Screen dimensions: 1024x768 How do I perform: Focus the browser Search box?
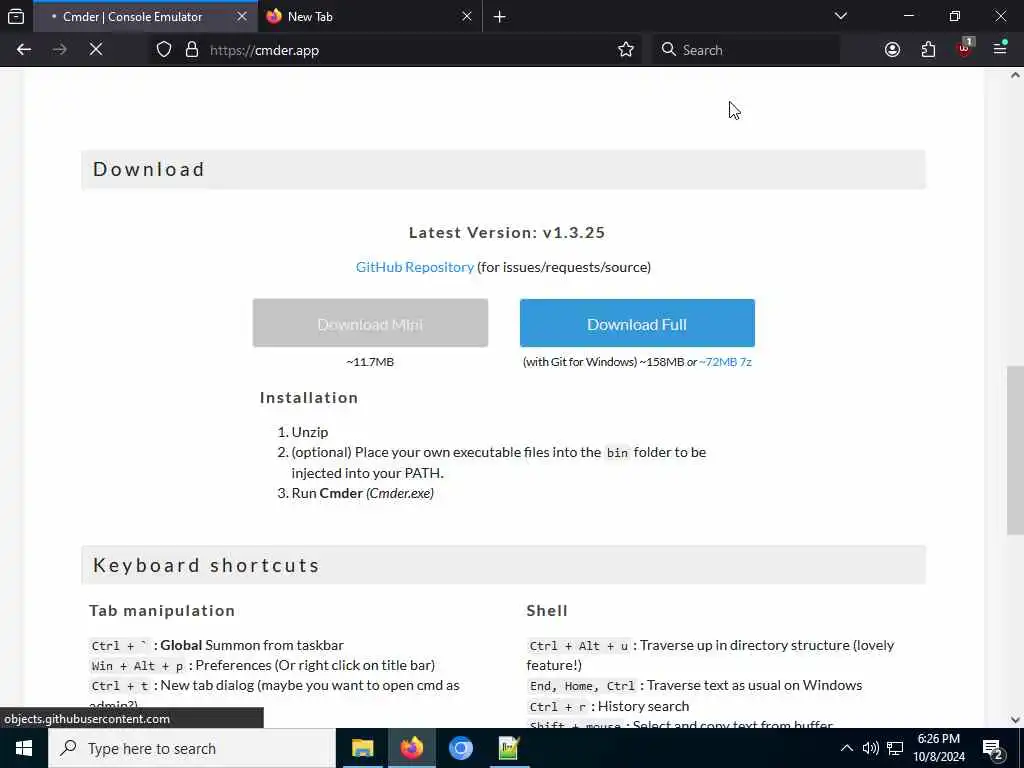click(745, 50)
